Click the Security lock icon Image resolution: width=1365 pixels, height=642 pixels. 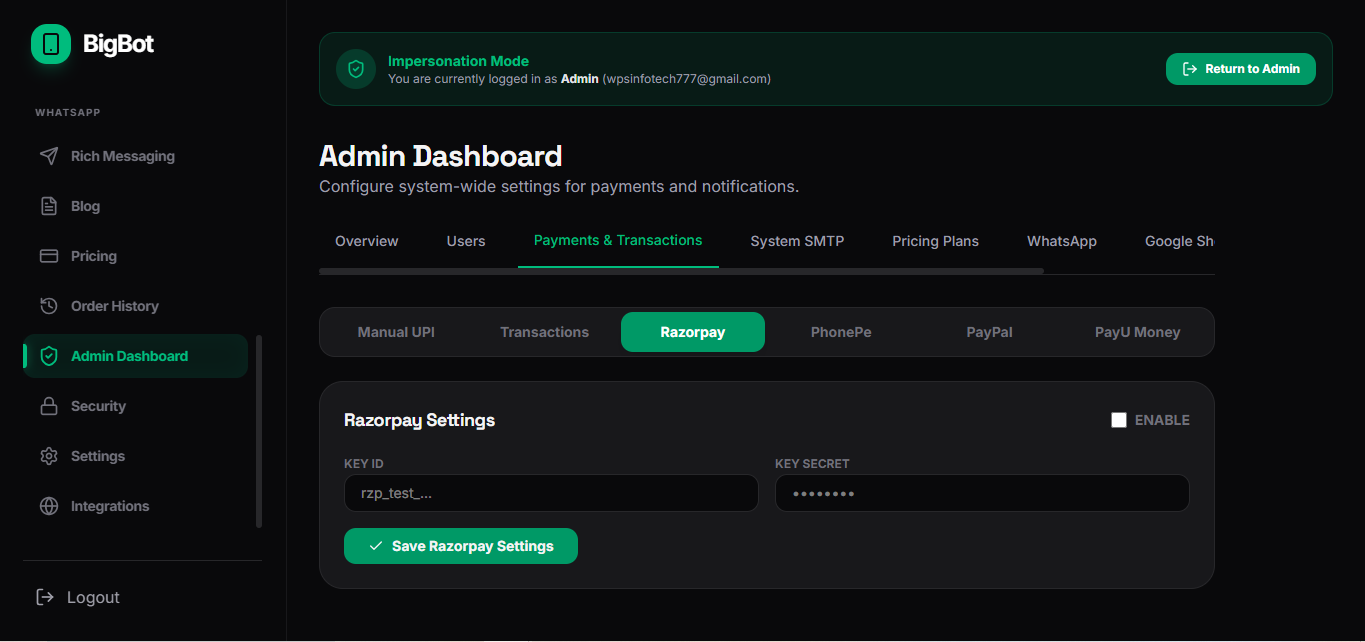point(48,406)
